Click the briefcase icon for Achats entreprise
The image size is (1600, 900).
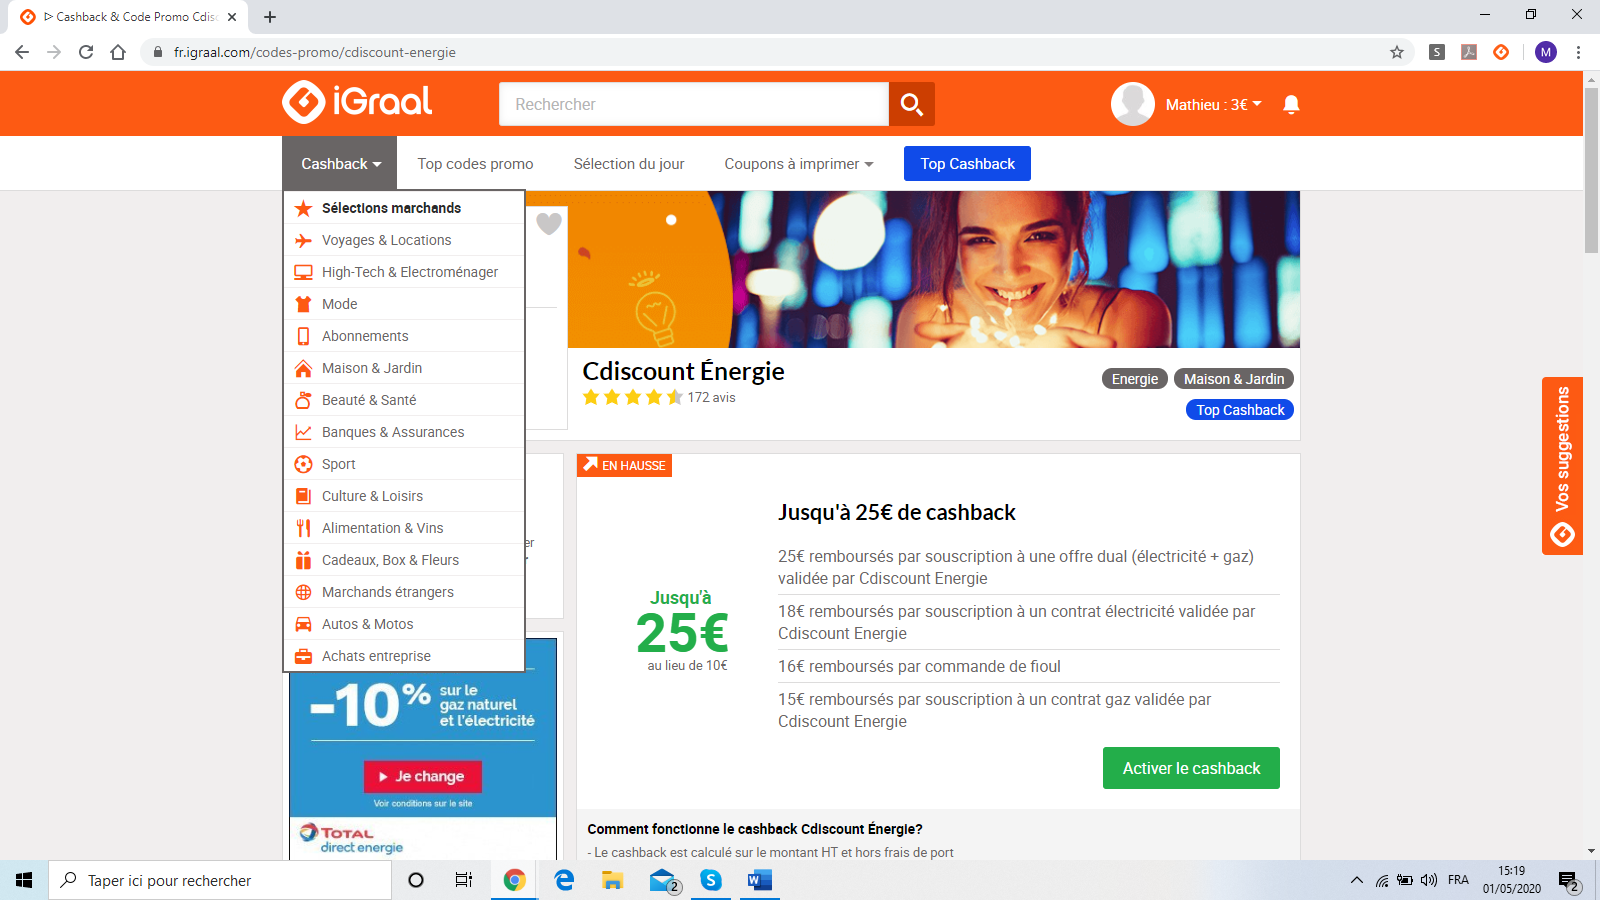[304, 656]
